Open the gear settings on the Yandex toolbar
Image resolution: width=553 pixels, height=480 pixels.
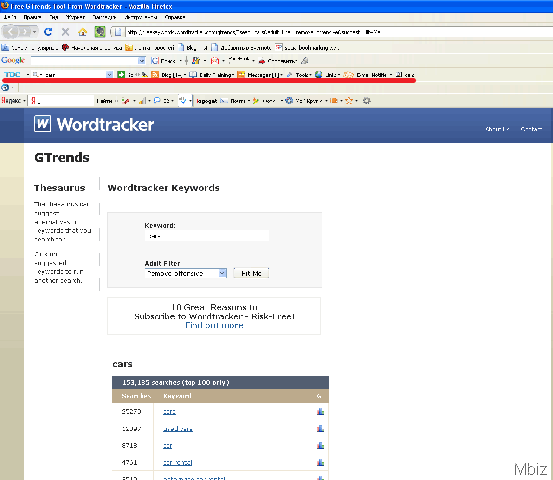click(x=367, y=101)
